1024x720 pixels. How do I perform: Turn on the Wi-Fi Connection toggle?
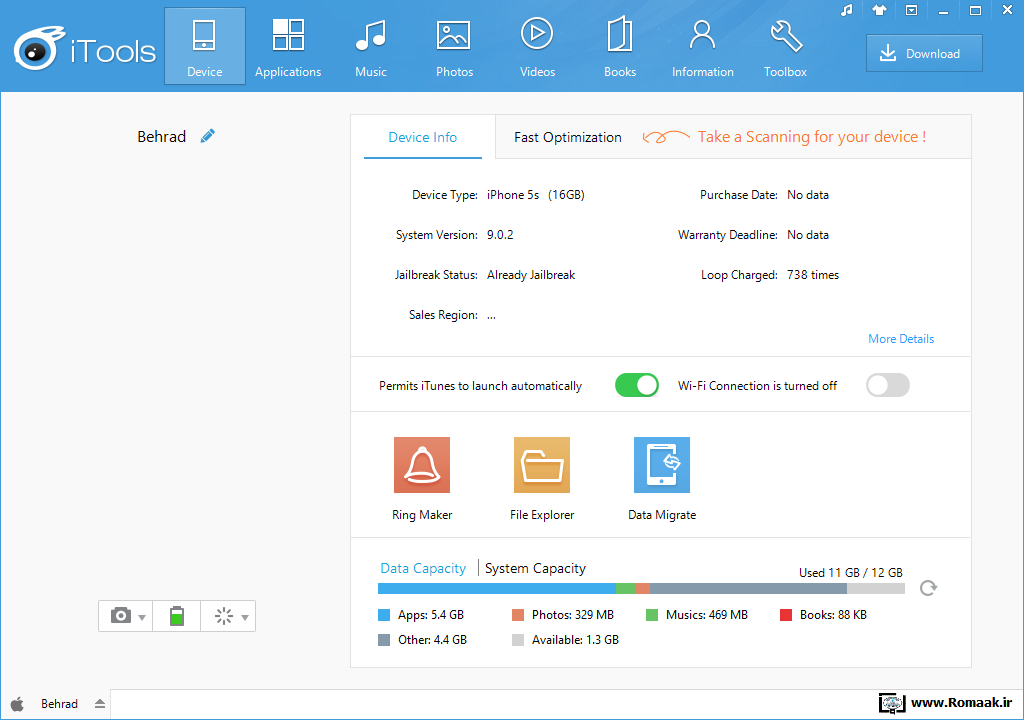click(888, 385)
